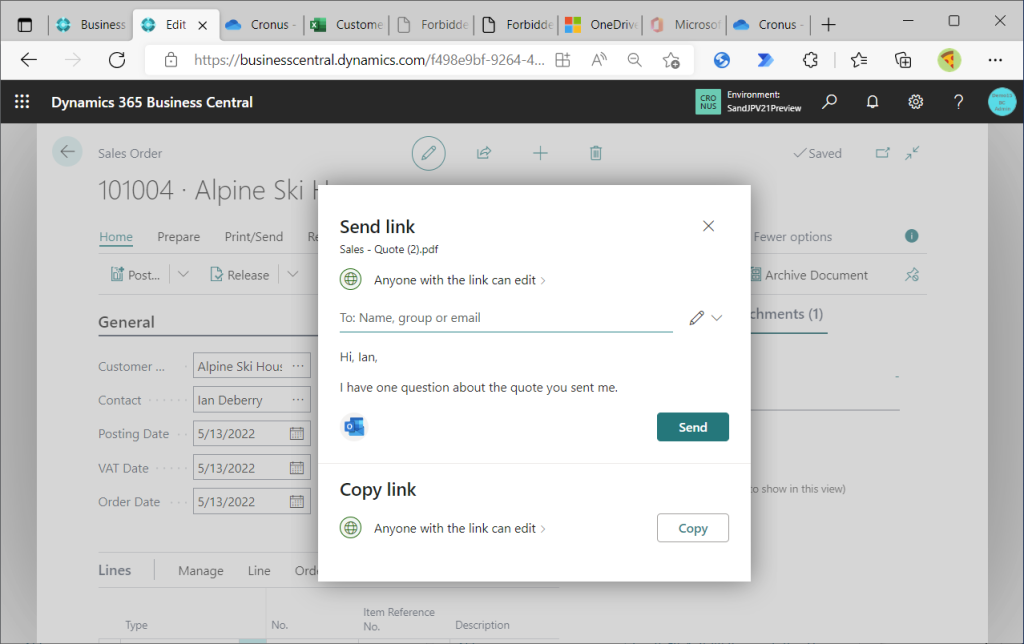Screen dimensions: 1024x644
Task: Click Fewer options
Action: (793, 237)
